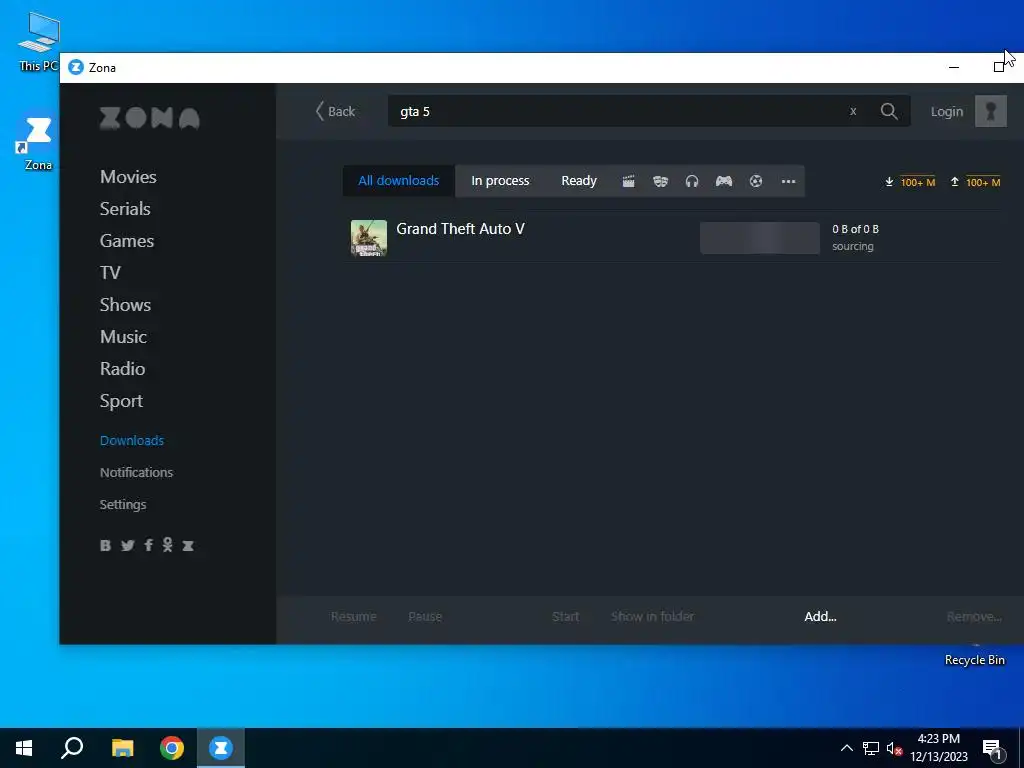This screenshot has width=1024, height=768.
Task: Click the '0 B of 0 B' size text
Action: coord(856,229)
